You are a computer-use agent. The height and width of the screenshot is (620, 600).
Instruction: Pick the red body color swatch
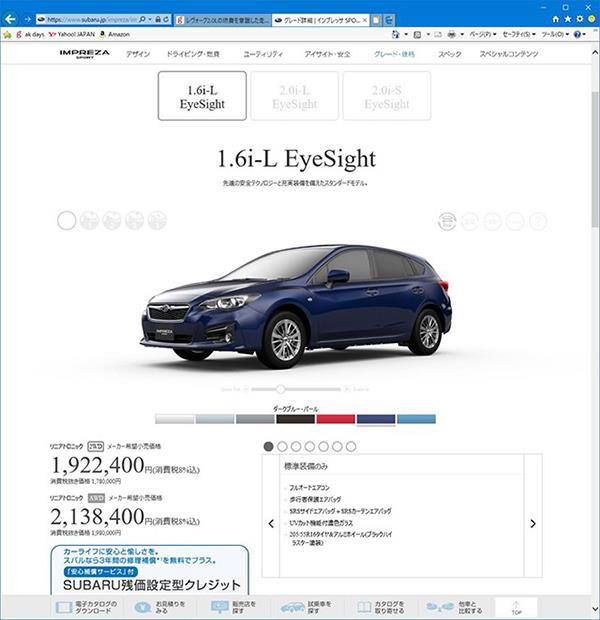335,419
